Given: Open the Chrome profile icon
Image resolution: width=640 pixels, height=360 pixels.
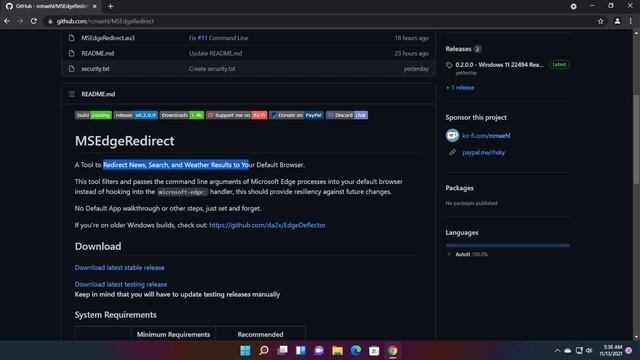Looking at the screenshot, I should [617, 21].
